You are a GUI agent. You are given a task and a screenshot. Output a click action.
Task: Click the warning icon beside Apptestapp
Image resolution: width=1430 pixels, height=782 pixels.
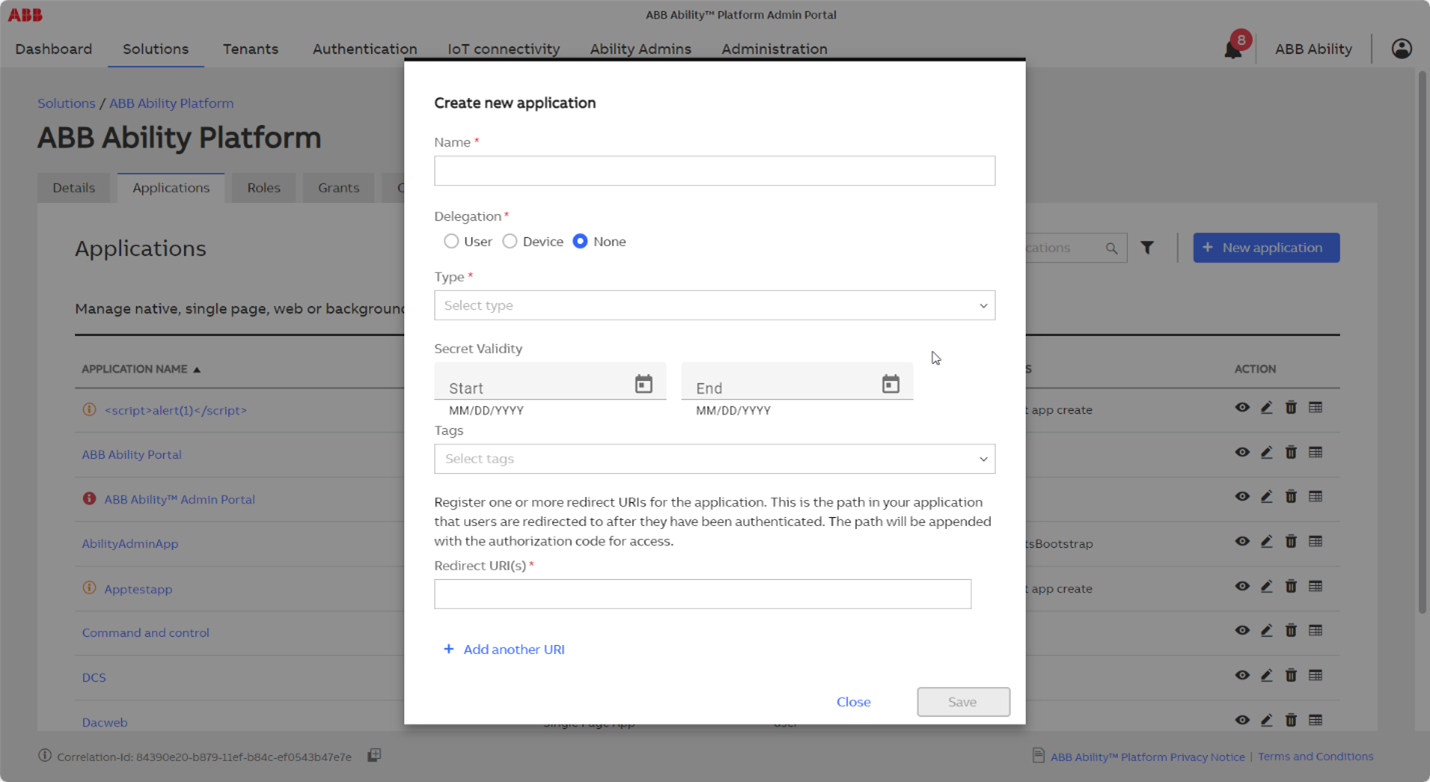click(89, 588)
